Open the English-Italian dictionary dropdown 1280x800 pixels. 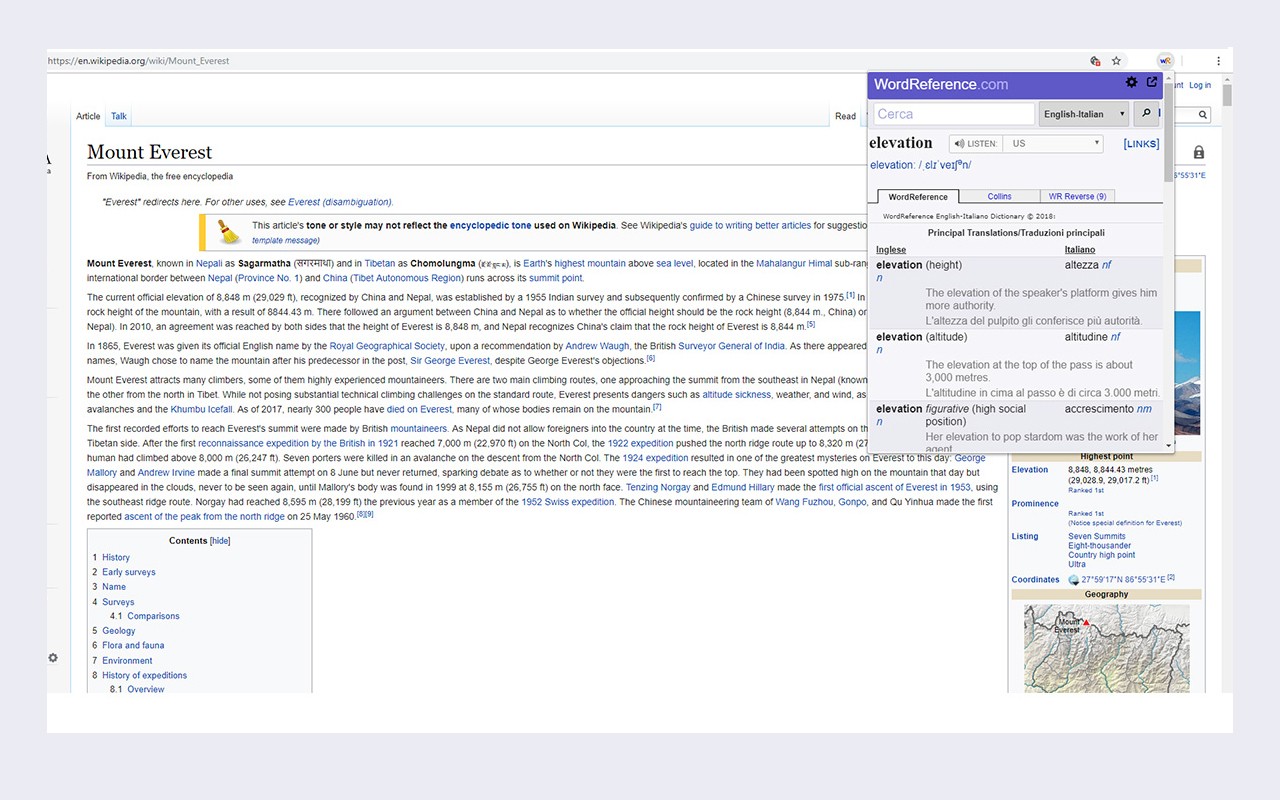1084,114
